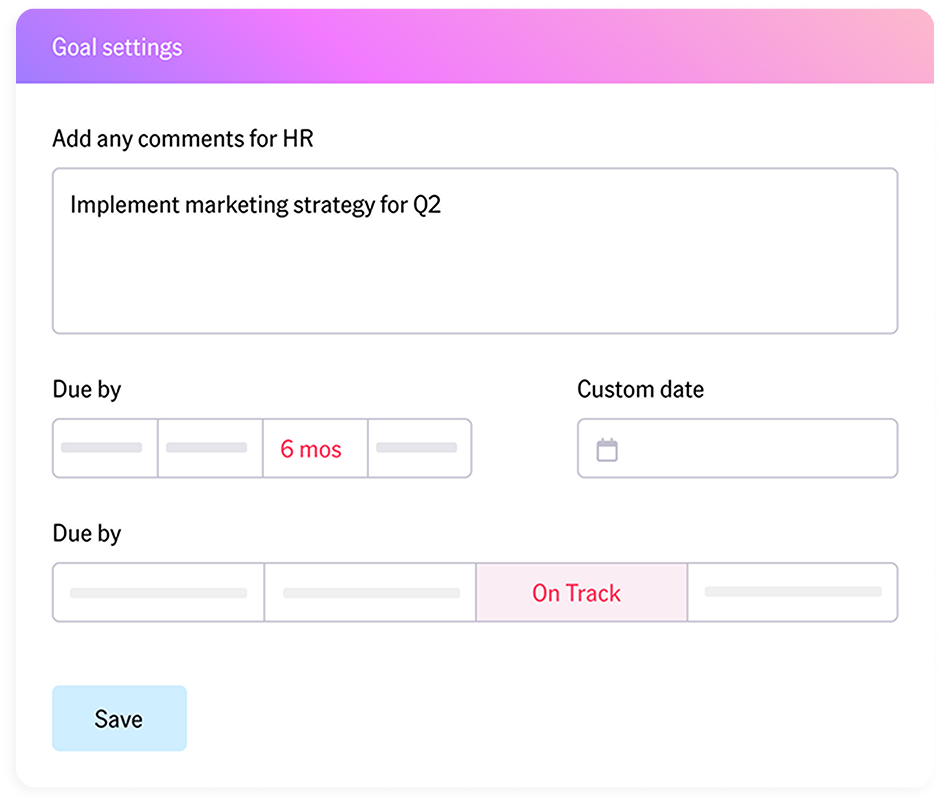This screenshot has width=943, height=804.
Task: Click the "Goal settings" header title
Action: 117,48
